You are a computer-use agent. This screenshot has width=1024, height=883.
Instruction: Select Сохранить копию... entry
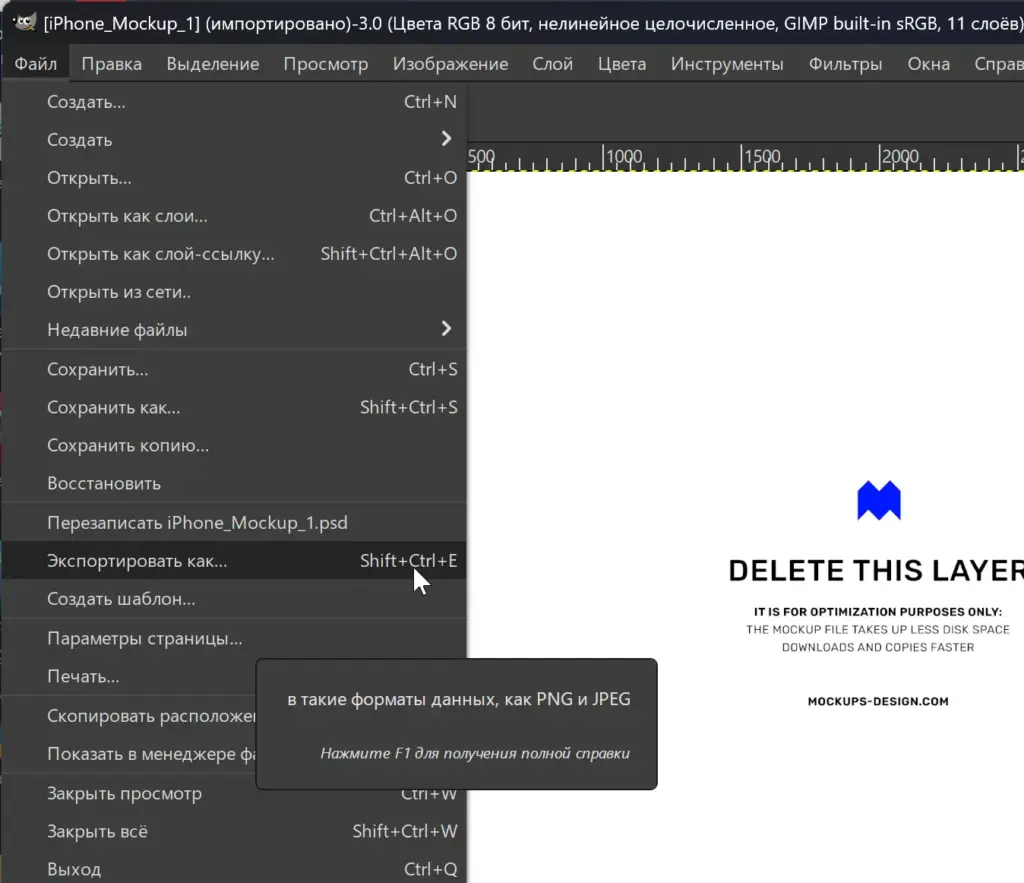[x=234, y=445]
